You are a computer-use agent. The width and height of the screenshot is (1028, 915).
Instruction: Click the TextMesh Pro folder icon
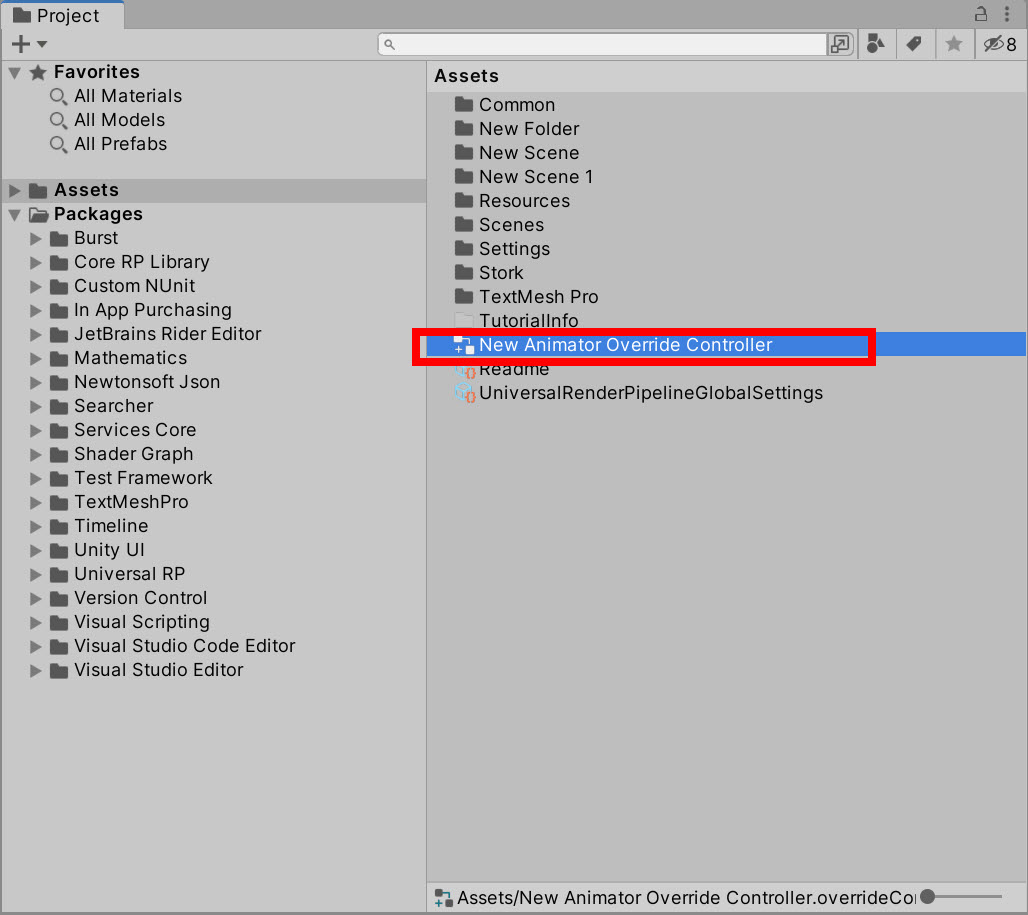point(464,296)
